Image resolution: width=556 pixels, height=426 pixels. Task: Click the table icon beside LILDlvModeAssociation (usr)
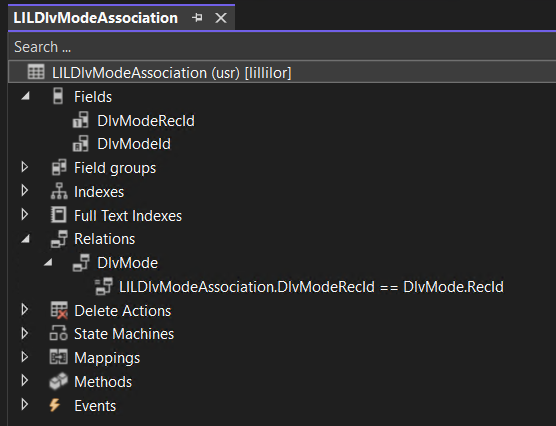tap(36, 72)
